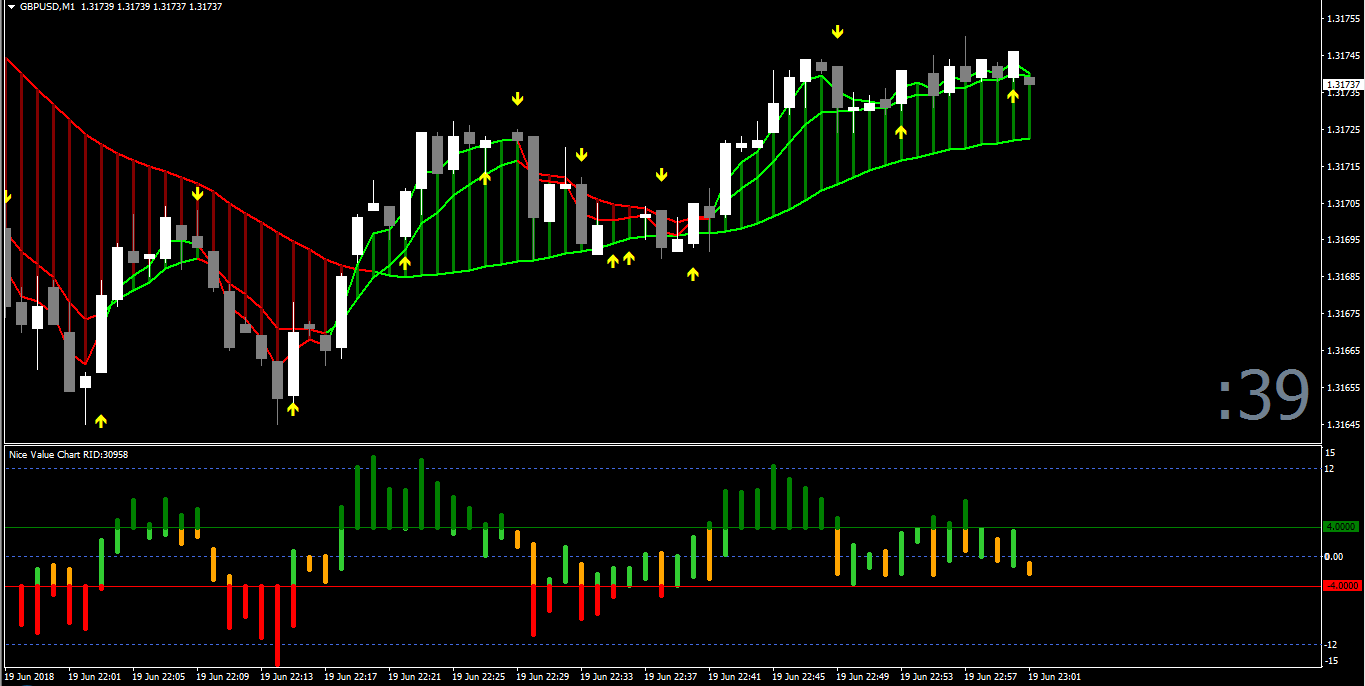1365x686 pixels.
Task: Click the 19 Jun 2018 date label
Action: tap(28, 677)
